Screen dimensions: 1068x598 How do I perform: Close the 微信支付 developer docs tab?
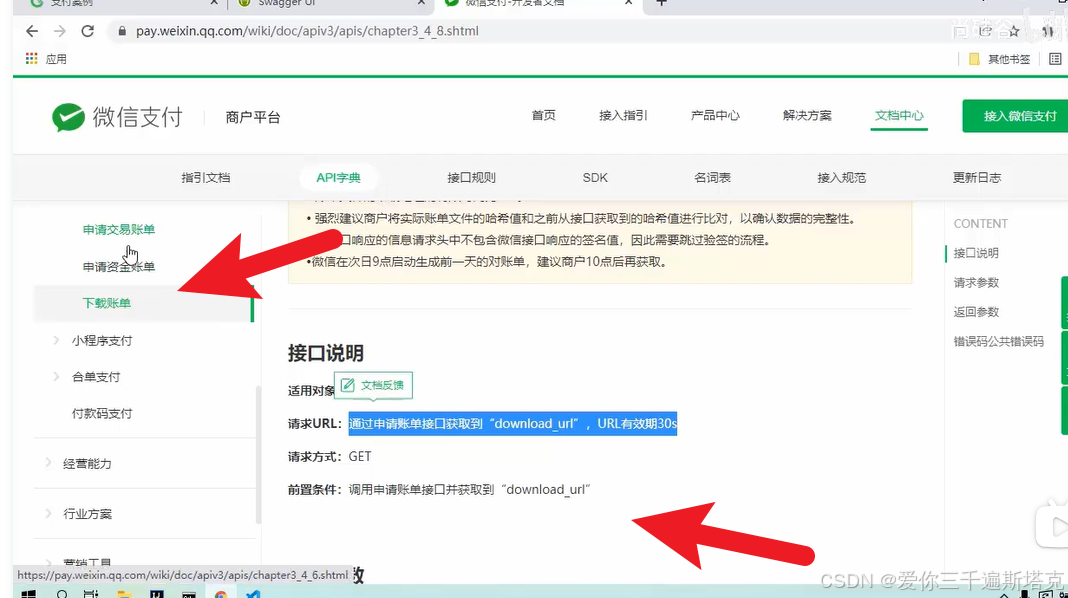coord(628,3)
